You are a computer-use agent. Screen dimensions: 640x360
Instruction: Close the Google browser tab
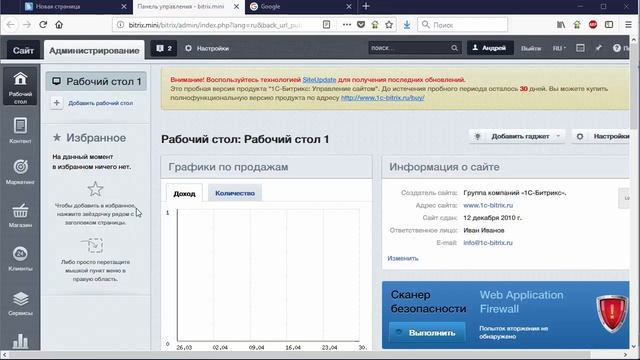(349, 7)
